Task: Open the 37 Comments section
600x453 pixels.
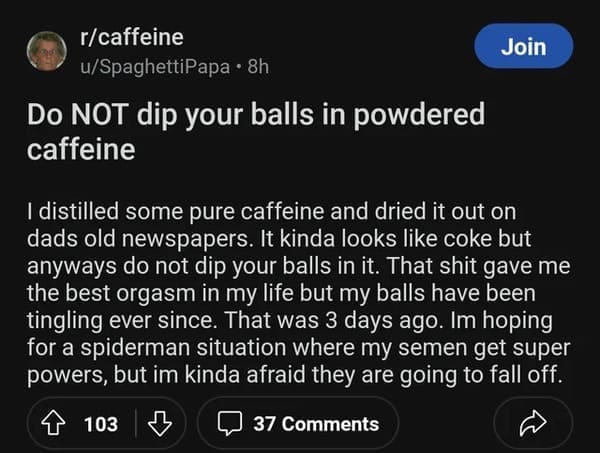Action: pyautogui.click(x=297, y=423)
